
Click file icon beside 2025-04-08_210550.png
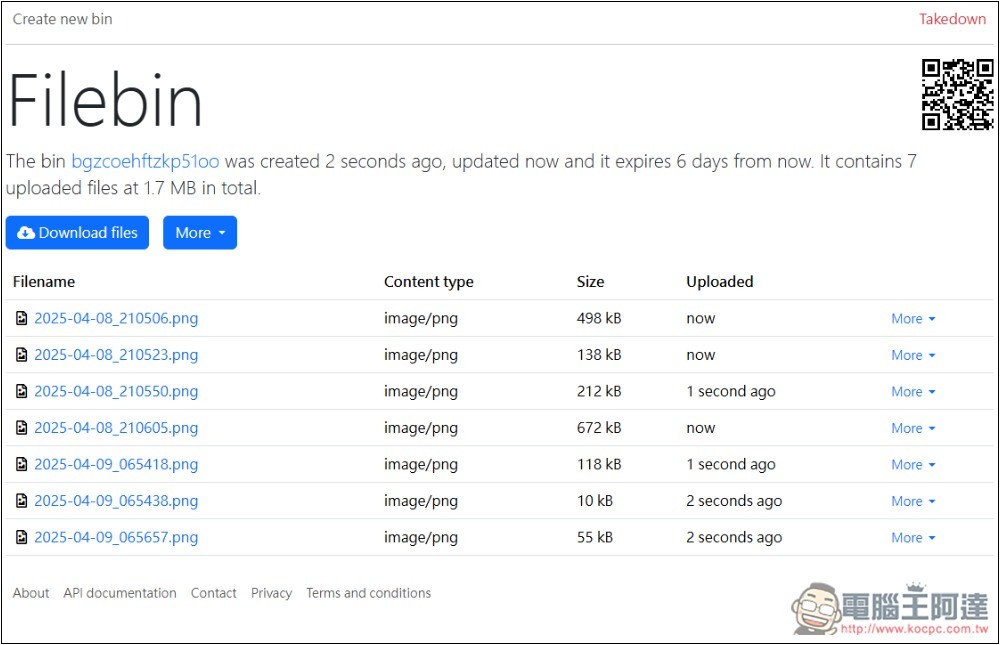click(21, 392)
